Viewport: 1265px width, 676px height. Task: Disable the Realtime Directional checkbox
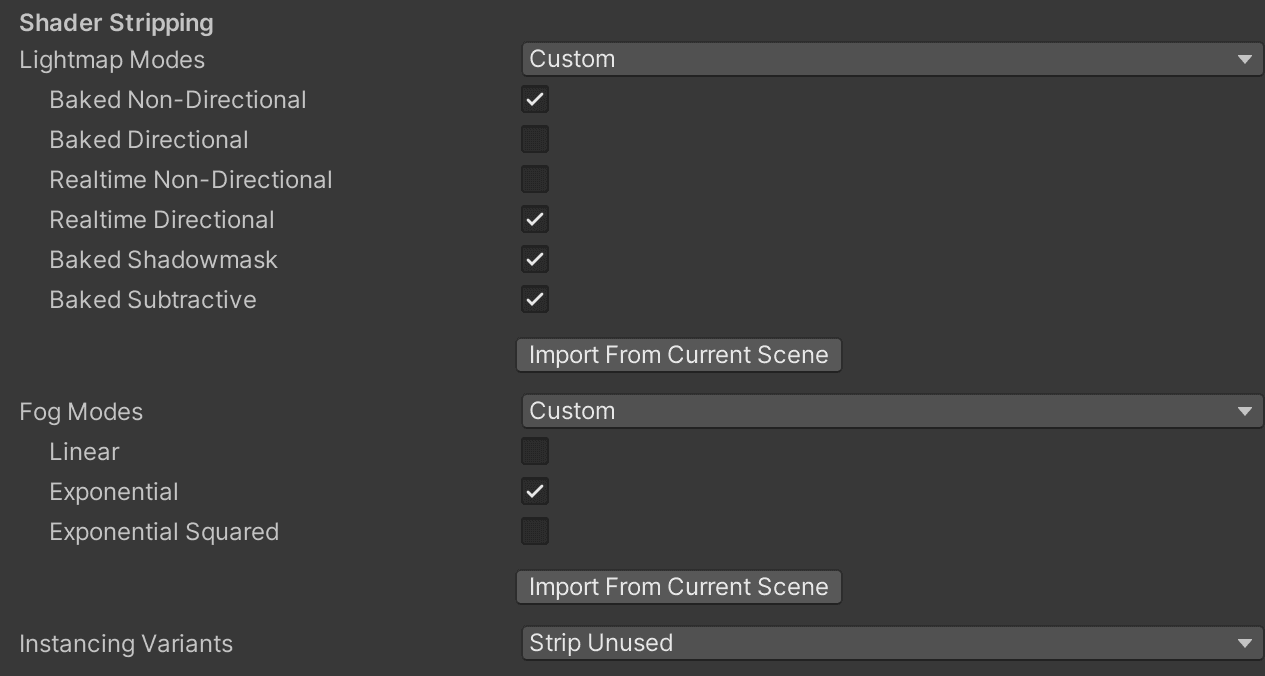pyautogui.click(x=534, y=219)
